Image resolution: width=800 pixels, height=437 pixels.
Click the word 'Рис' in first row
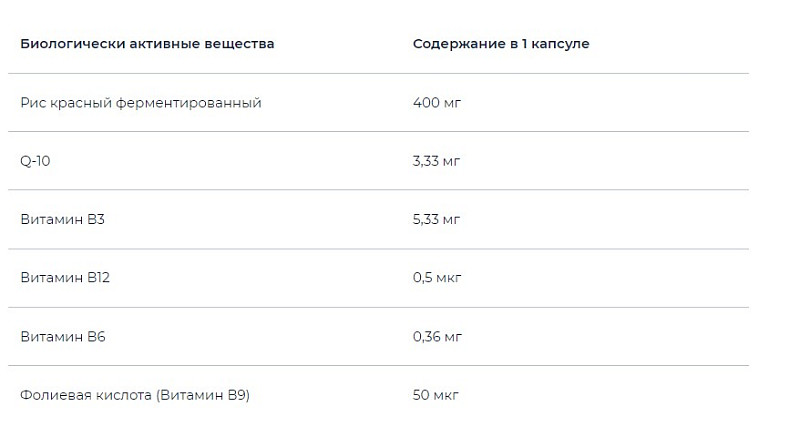click(x=32, y=103)
